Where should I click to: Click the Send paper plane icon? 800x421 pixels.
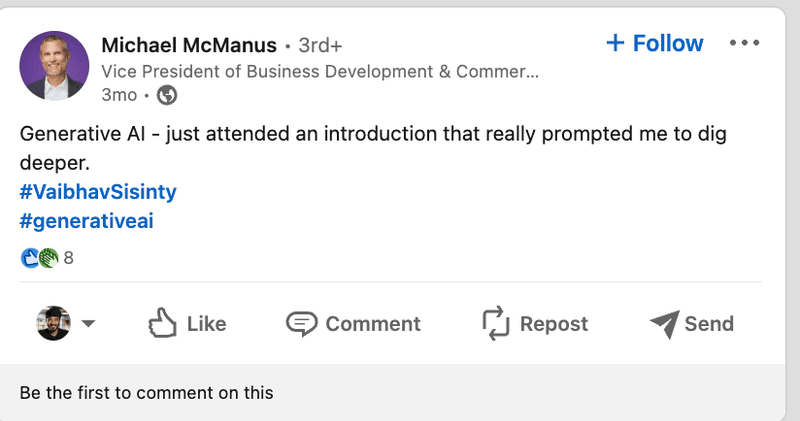(x=664, y=323)
